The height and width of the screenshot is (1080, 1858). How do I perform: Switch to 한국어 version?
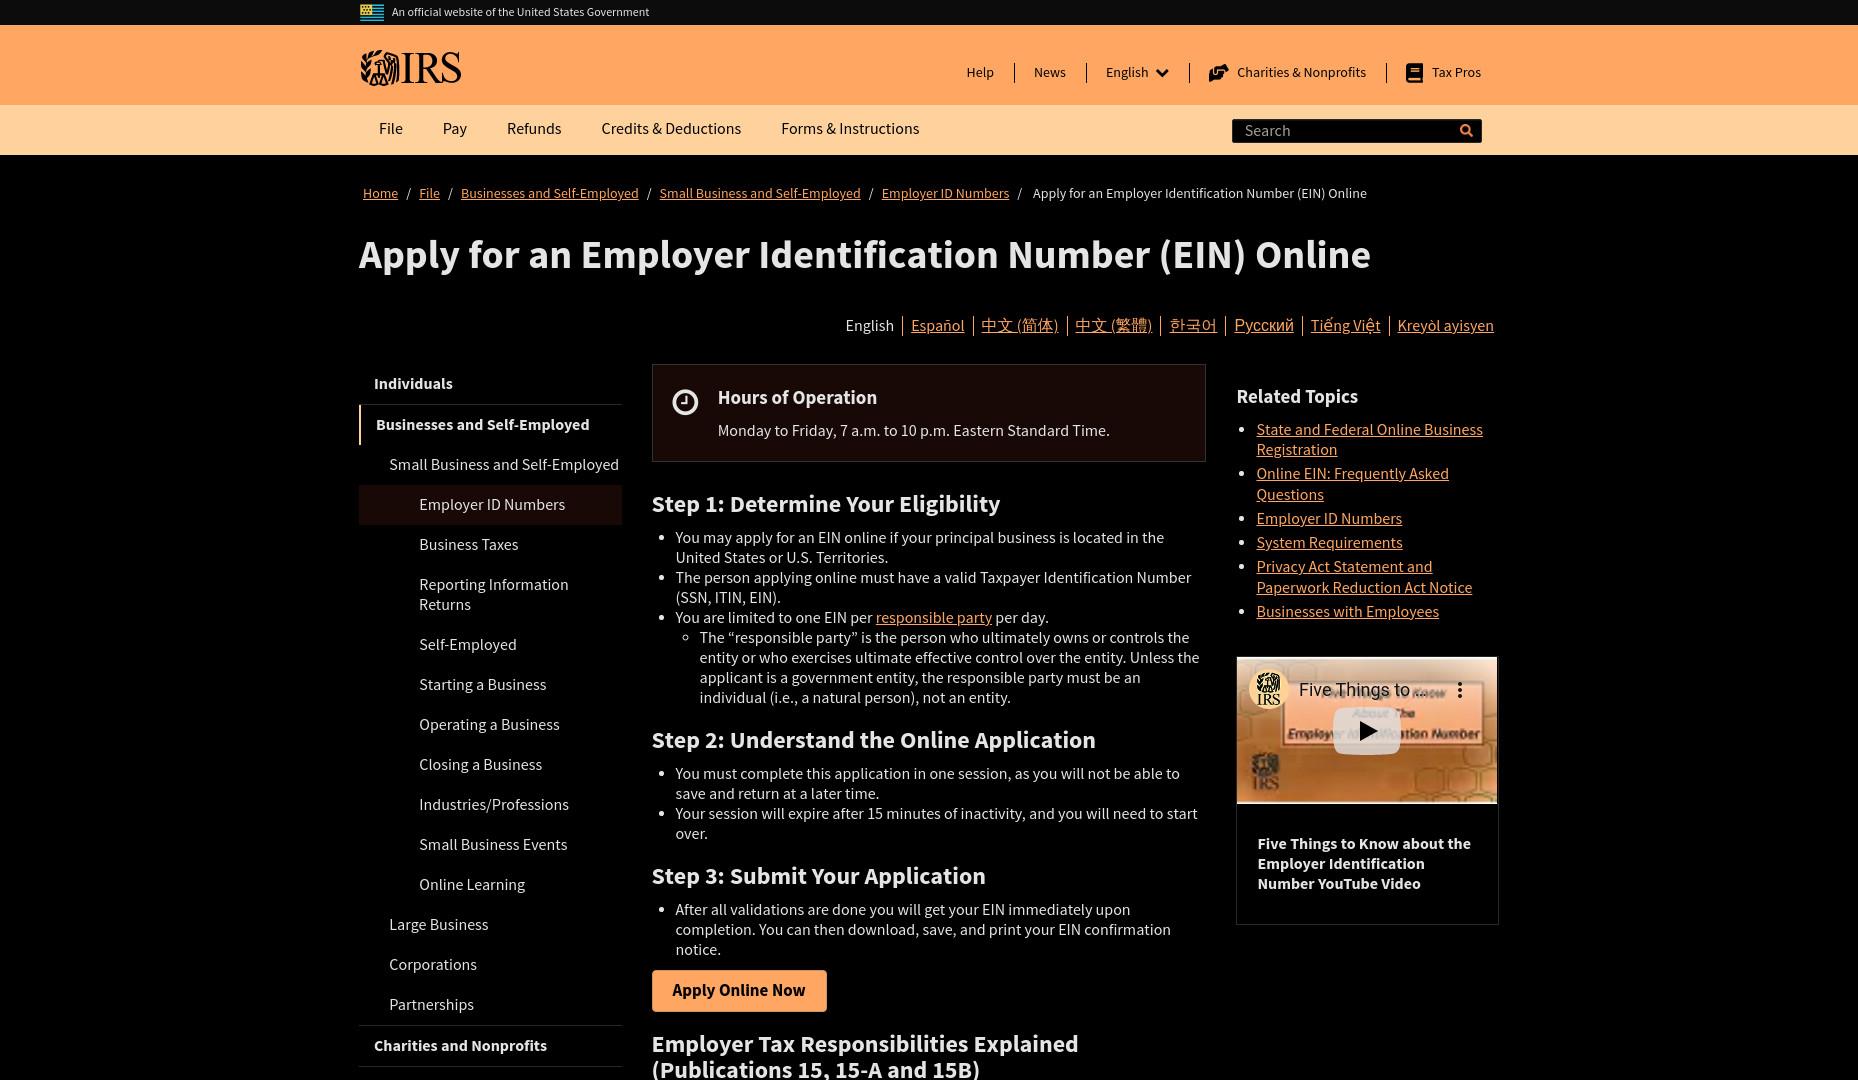pos(1193,326)
